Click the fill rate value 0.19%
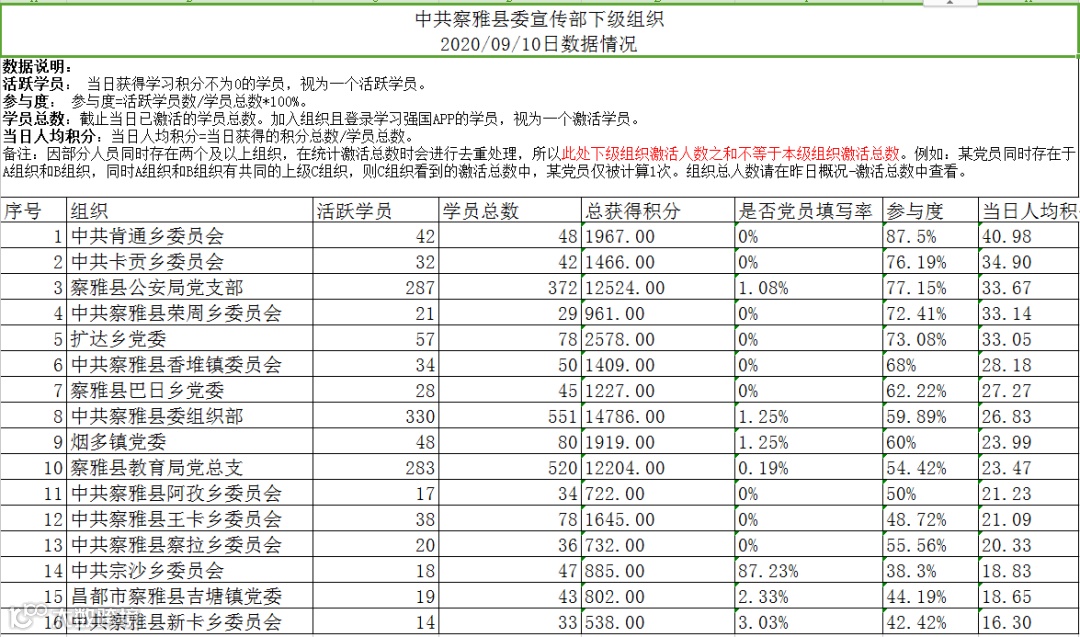This screenshot has width=1080, height=637. click(809, 468)
